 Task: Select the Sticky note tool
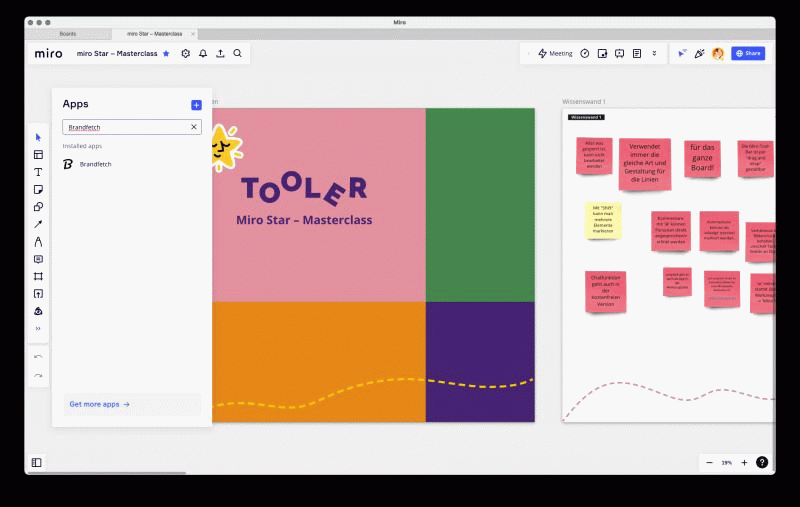click(38, 189)
